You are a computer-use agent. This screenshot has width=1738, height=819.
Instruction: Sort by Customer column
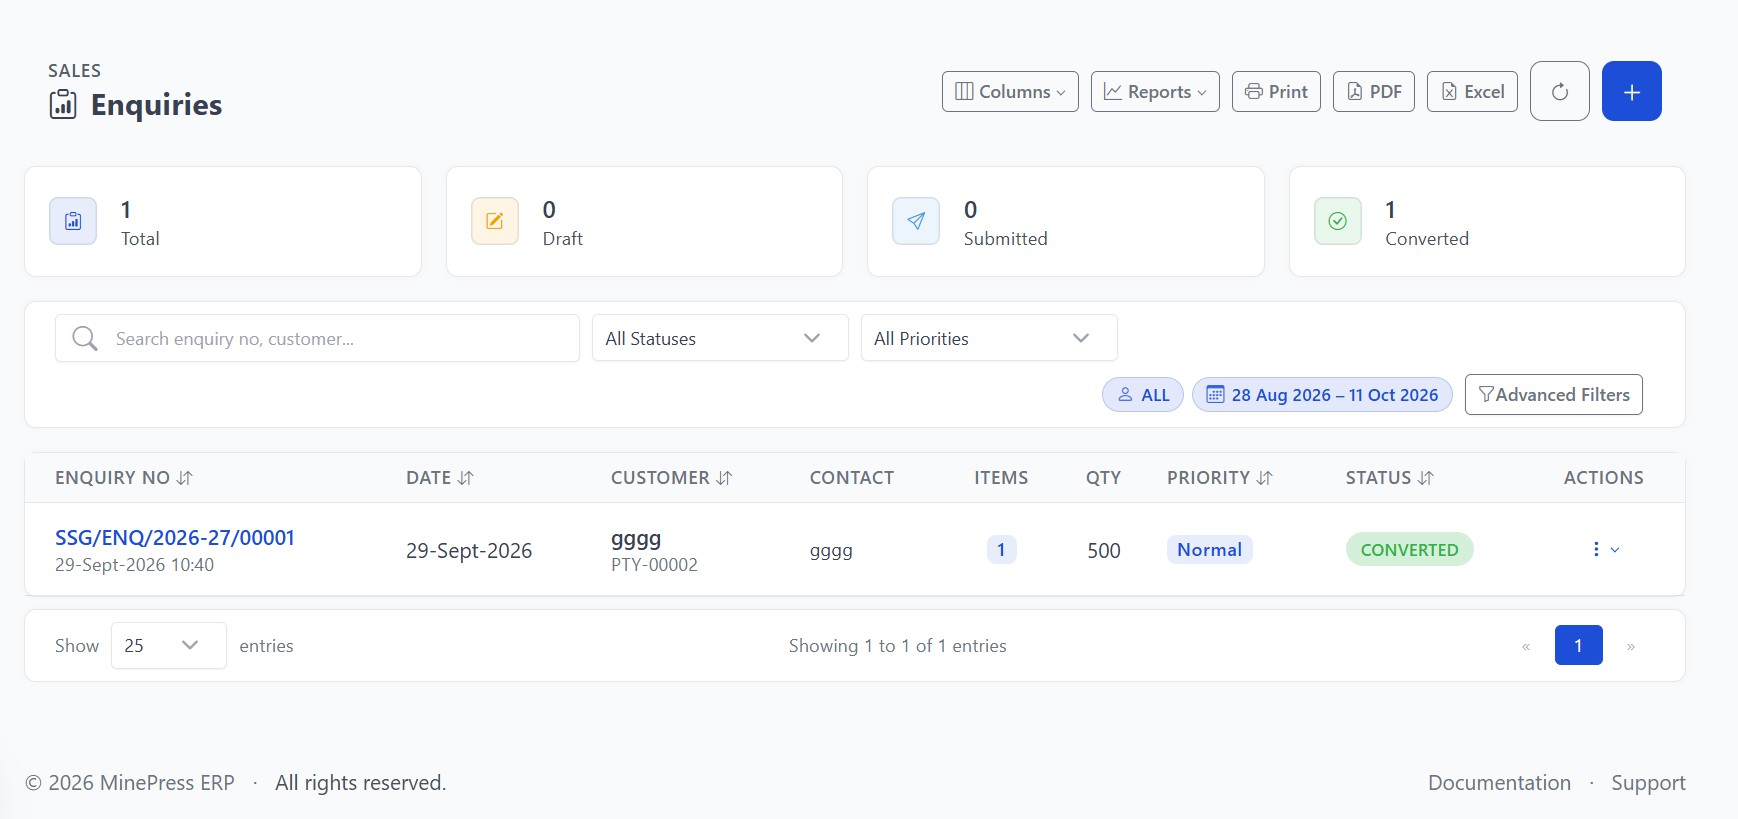point(672,478)
